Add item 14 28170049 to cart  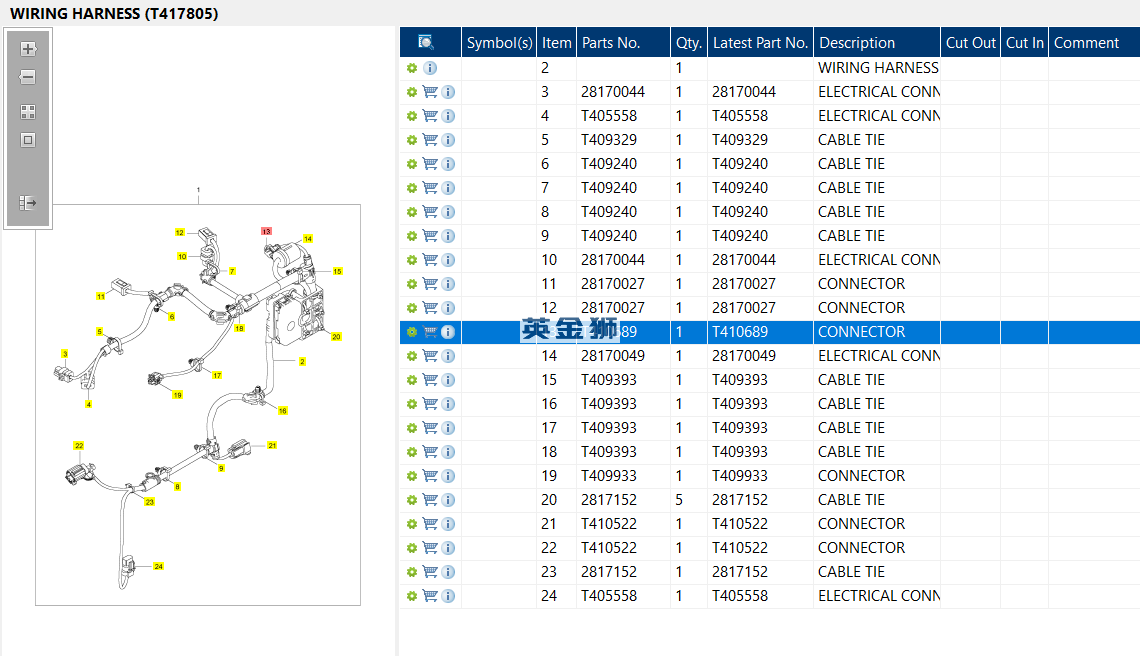point(430,356)
